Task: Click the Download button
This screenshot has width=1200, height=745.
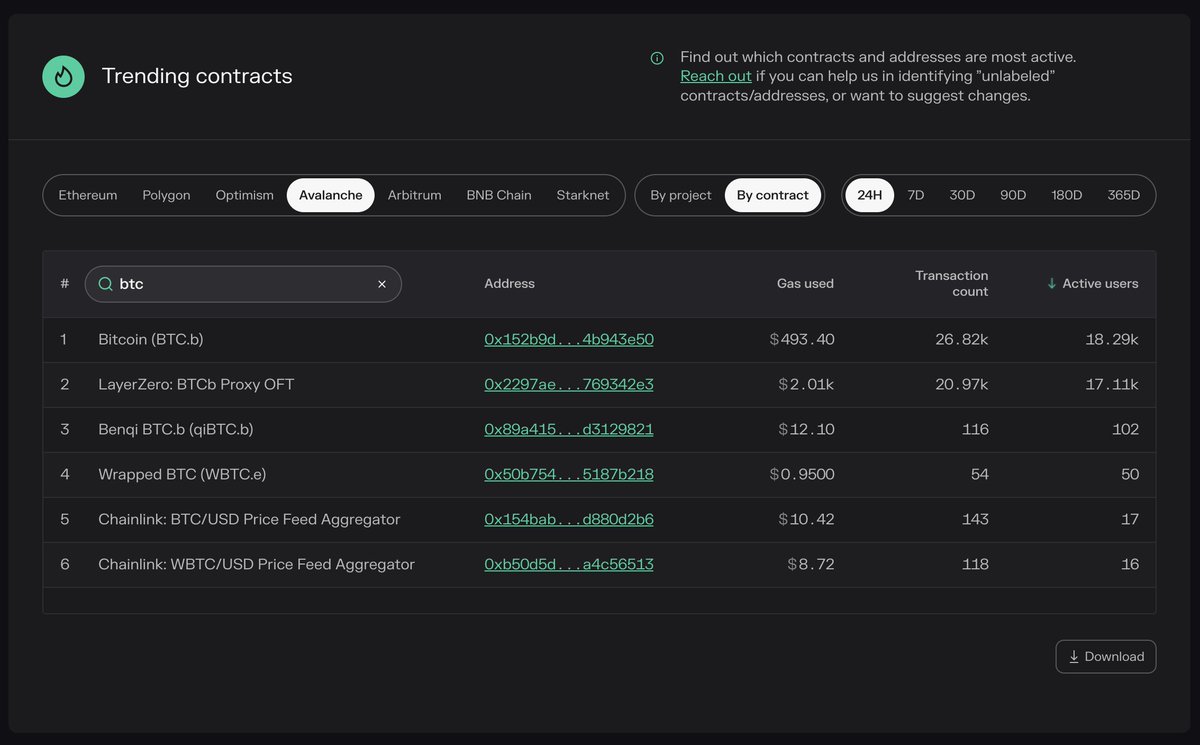Action: point(1106,657)
